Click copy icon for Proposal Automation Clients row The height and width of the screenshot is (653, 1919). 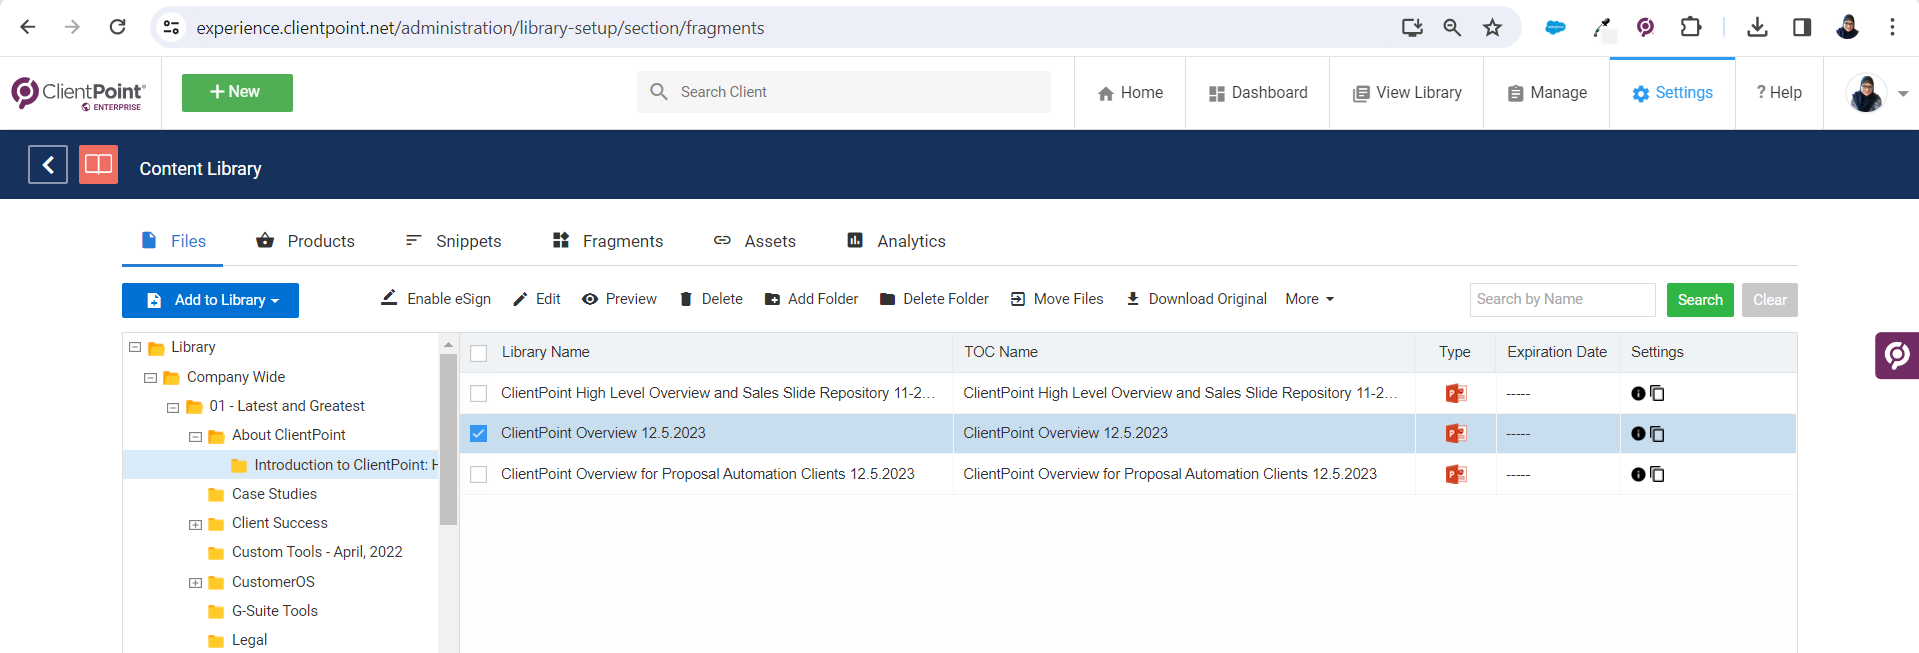click(x=1657, y=475)
